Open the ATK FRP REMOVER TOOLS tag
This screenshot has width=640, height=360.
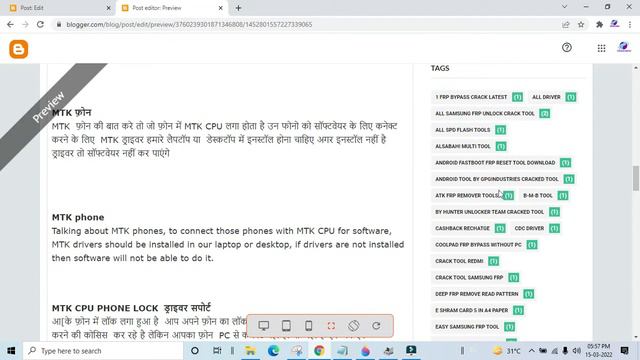(x=474, y=196)
